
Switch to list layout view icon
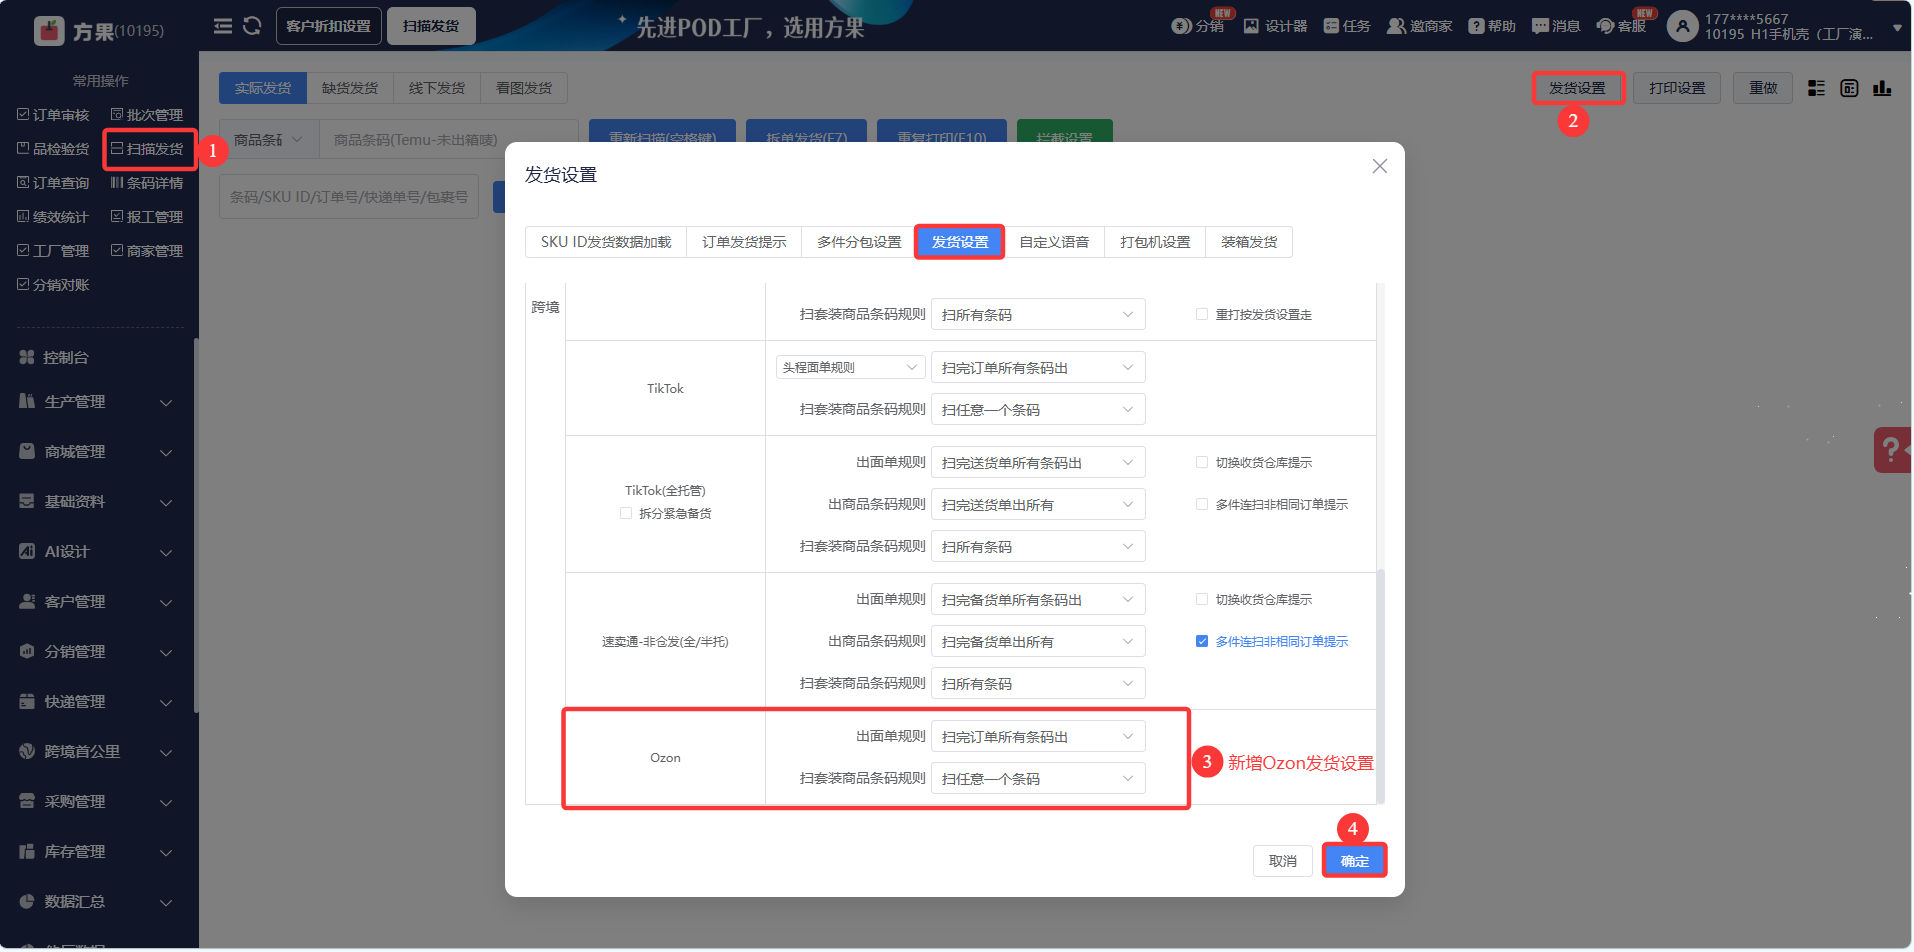point(1816,88)
